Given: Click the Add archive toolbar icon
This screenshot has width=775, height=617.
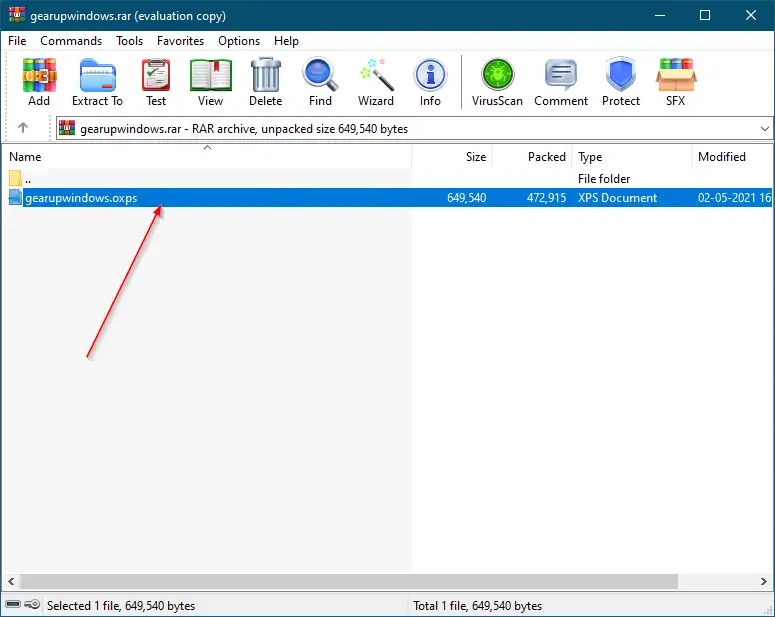Looking at the screenshot, I should click(39, 75).
